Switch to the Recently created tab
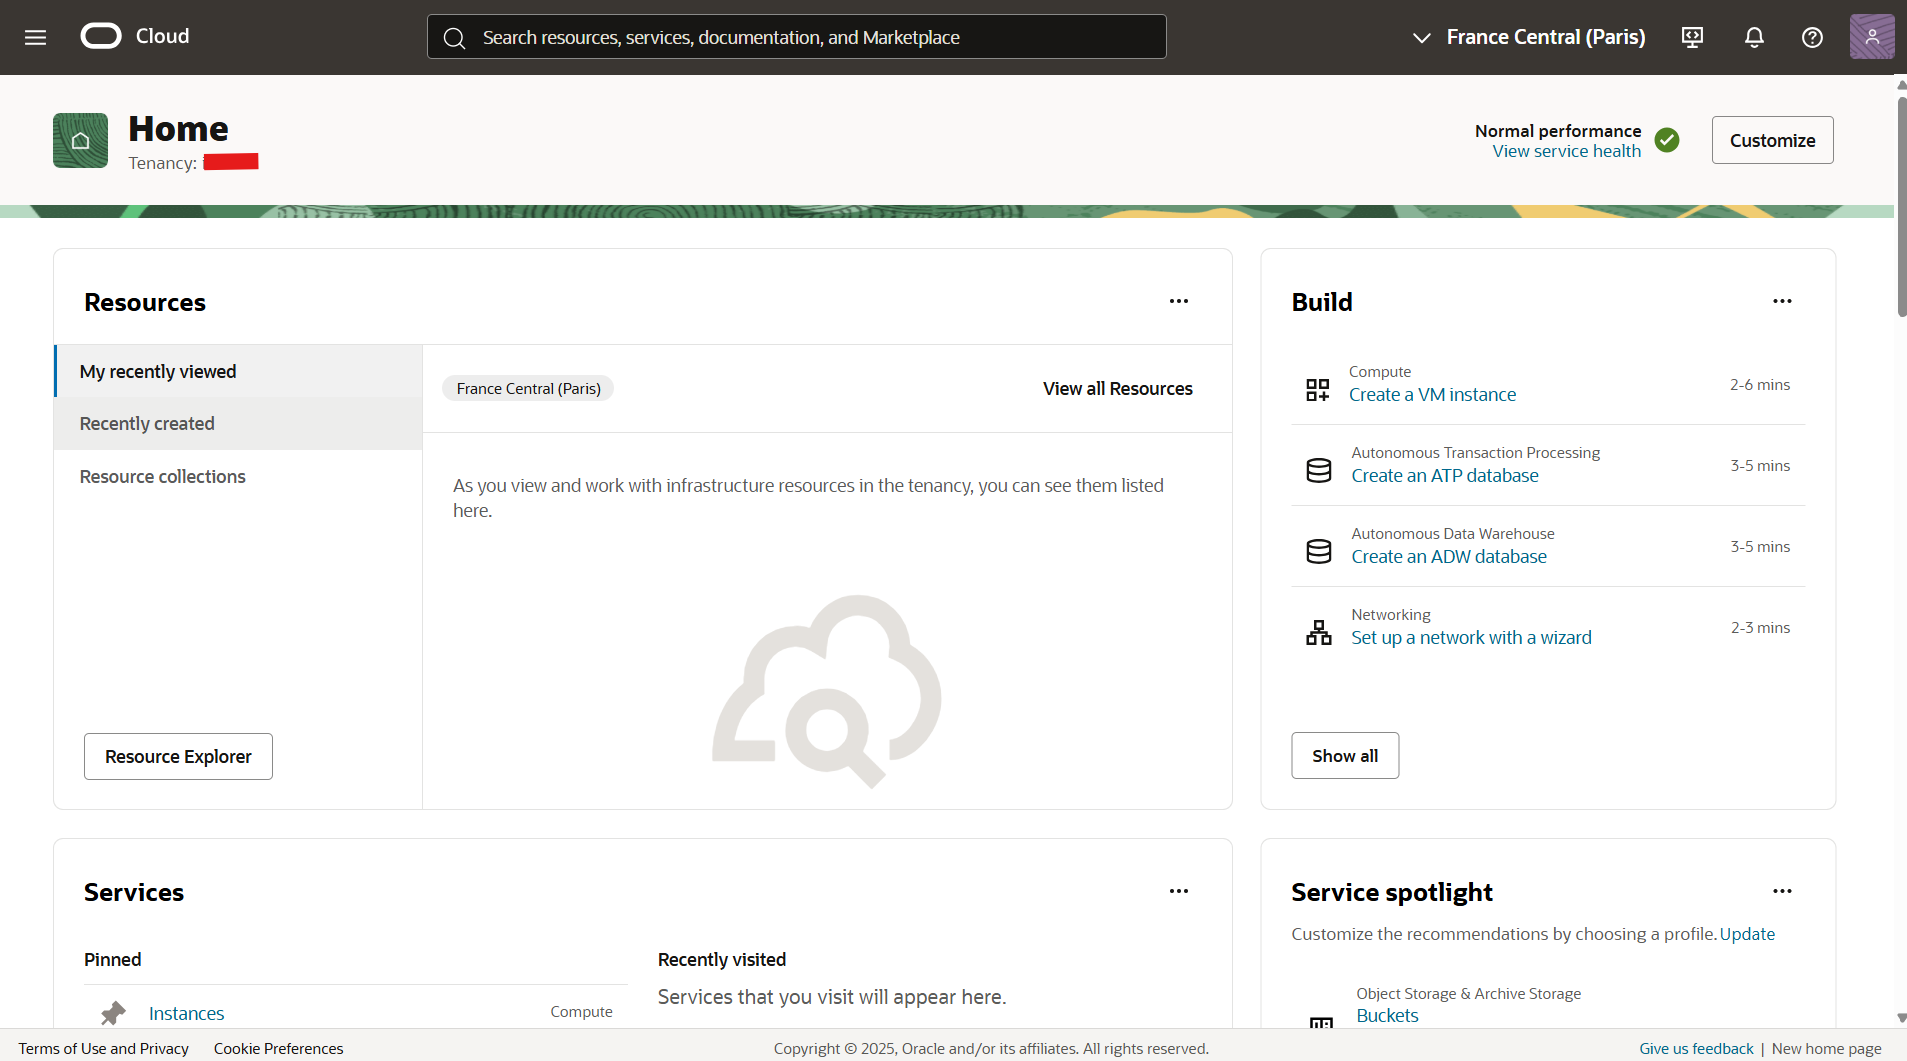The image size is (1907, 1061). pos(147,423)
